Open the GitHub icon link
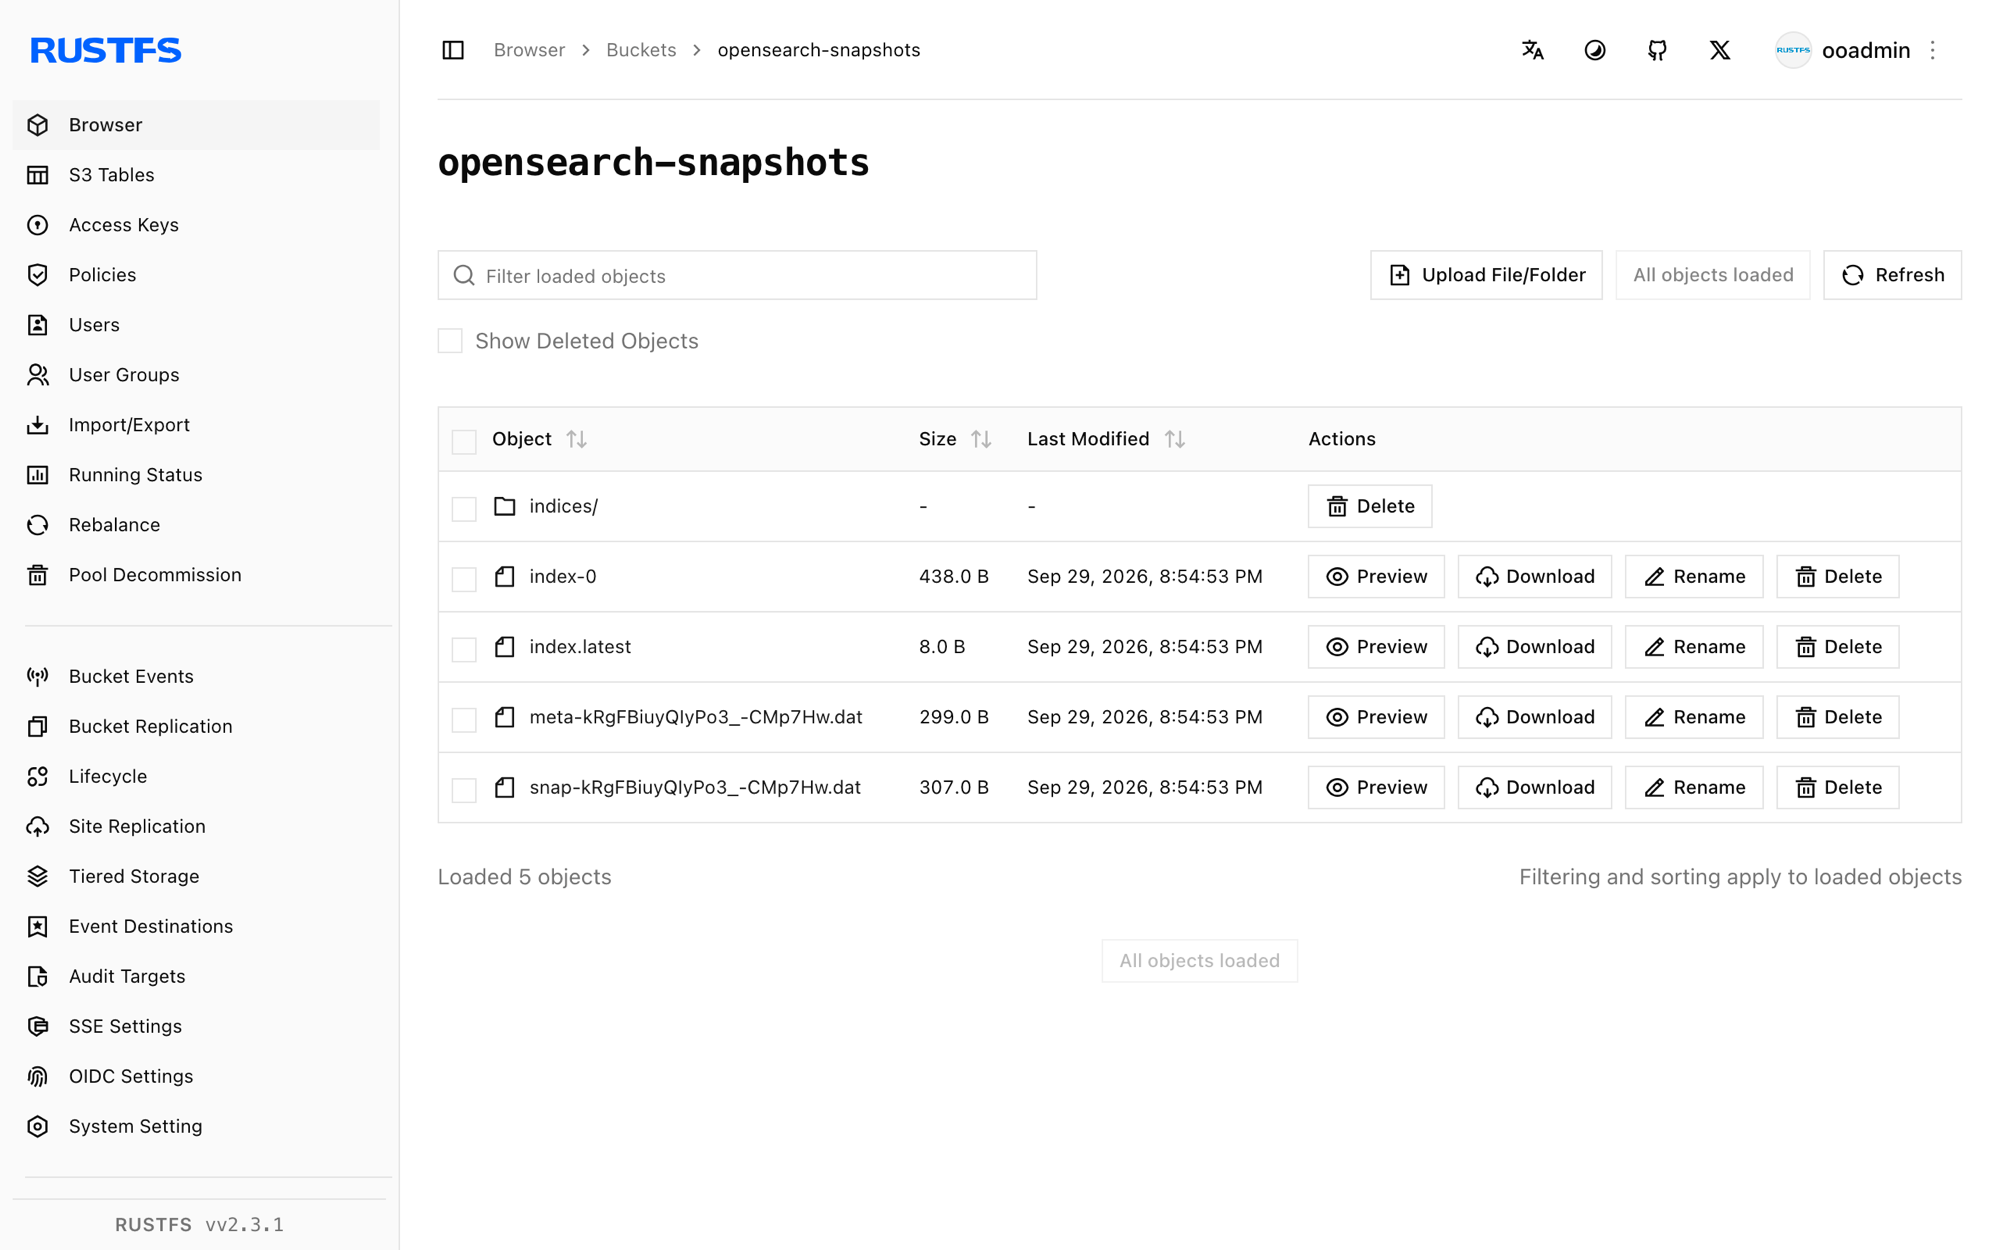 (x=1657, y=50)
